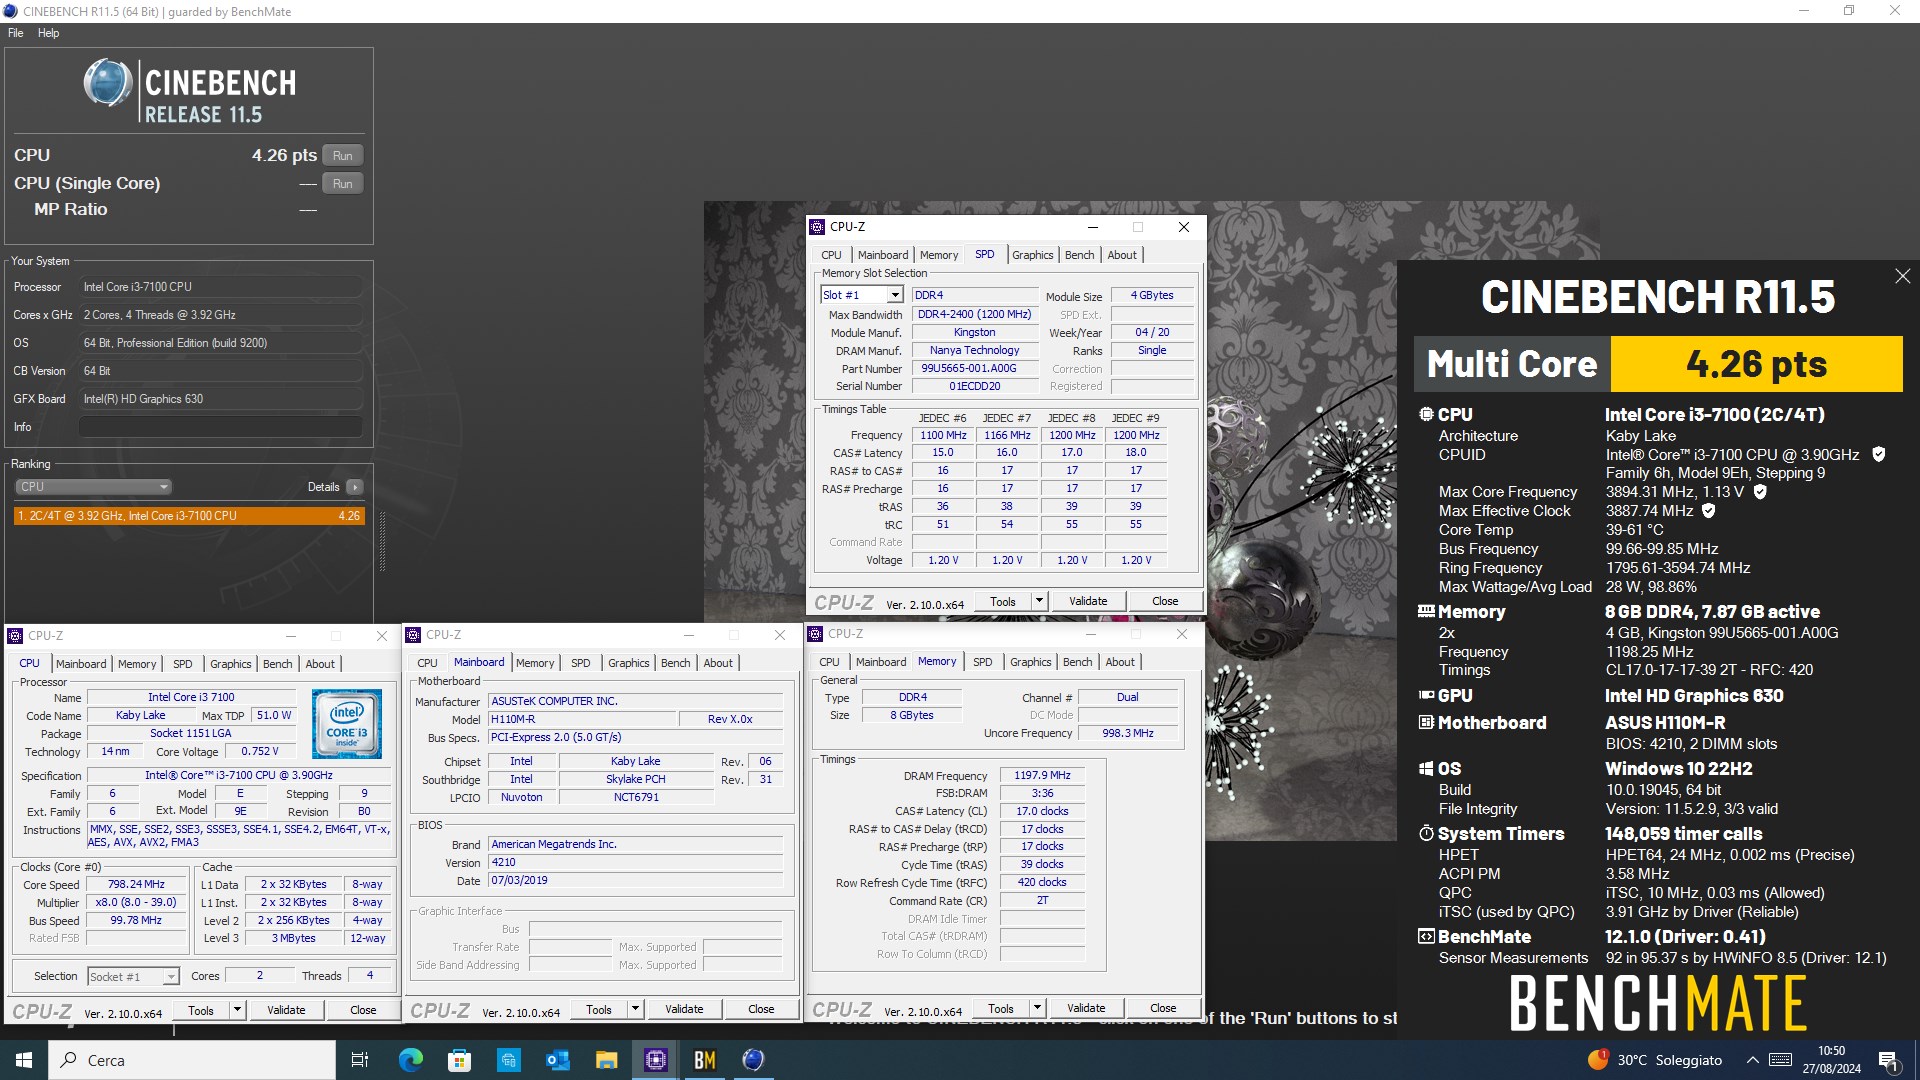Viewport: 1920px width, 1080px height.
Task: Click the Cerca taskbar search box
Action: [x=192, y=1060]
